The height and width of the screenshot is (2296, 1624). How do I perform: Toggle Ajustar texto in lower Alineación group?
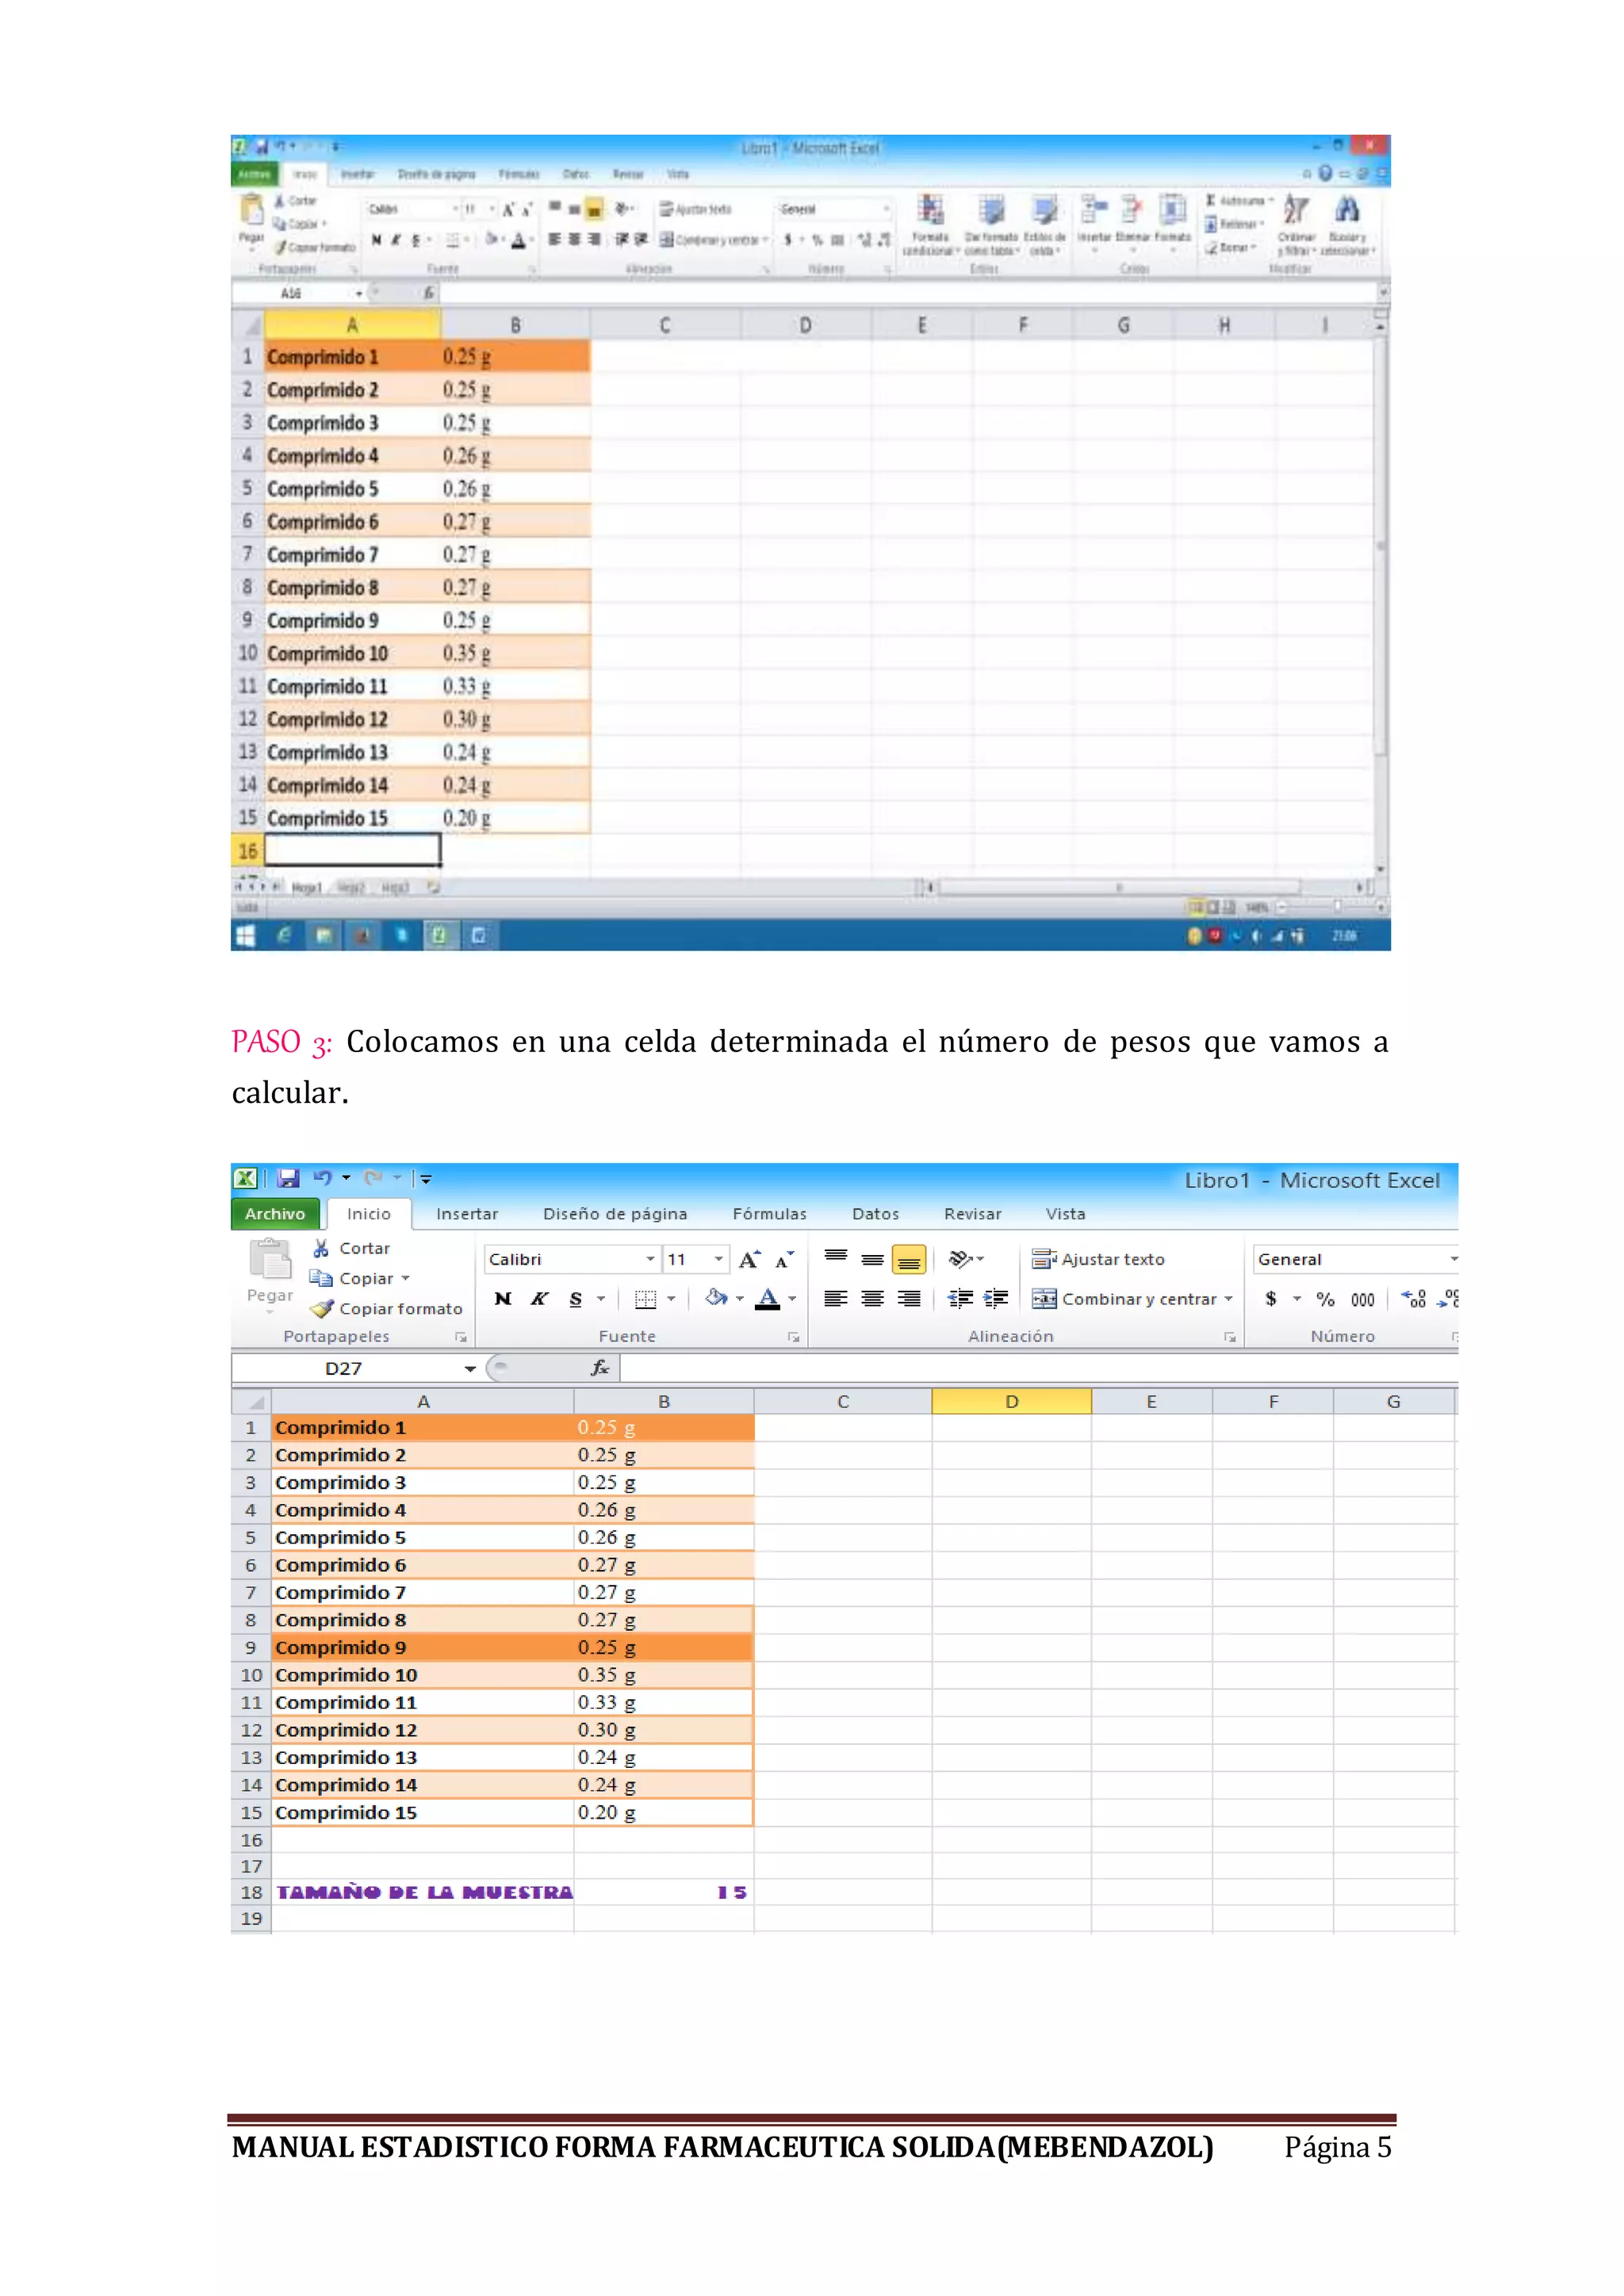point(1099,1259)
